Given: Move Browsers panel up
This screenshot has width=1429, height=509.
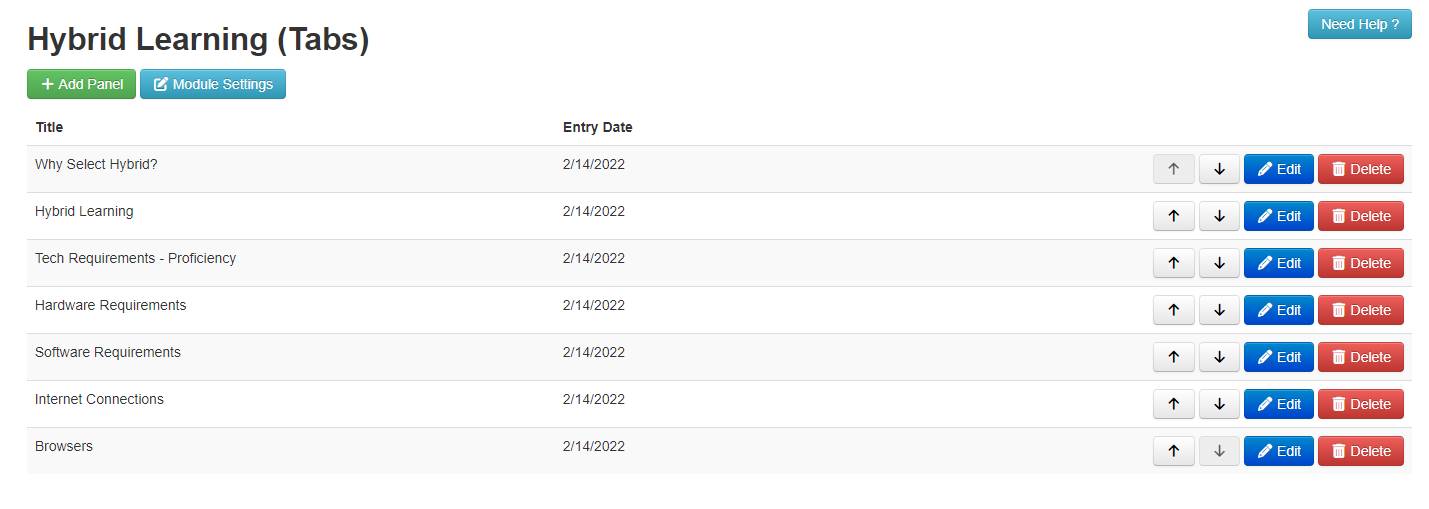Looking at the screenshot, I should (x=1173, y=451).
